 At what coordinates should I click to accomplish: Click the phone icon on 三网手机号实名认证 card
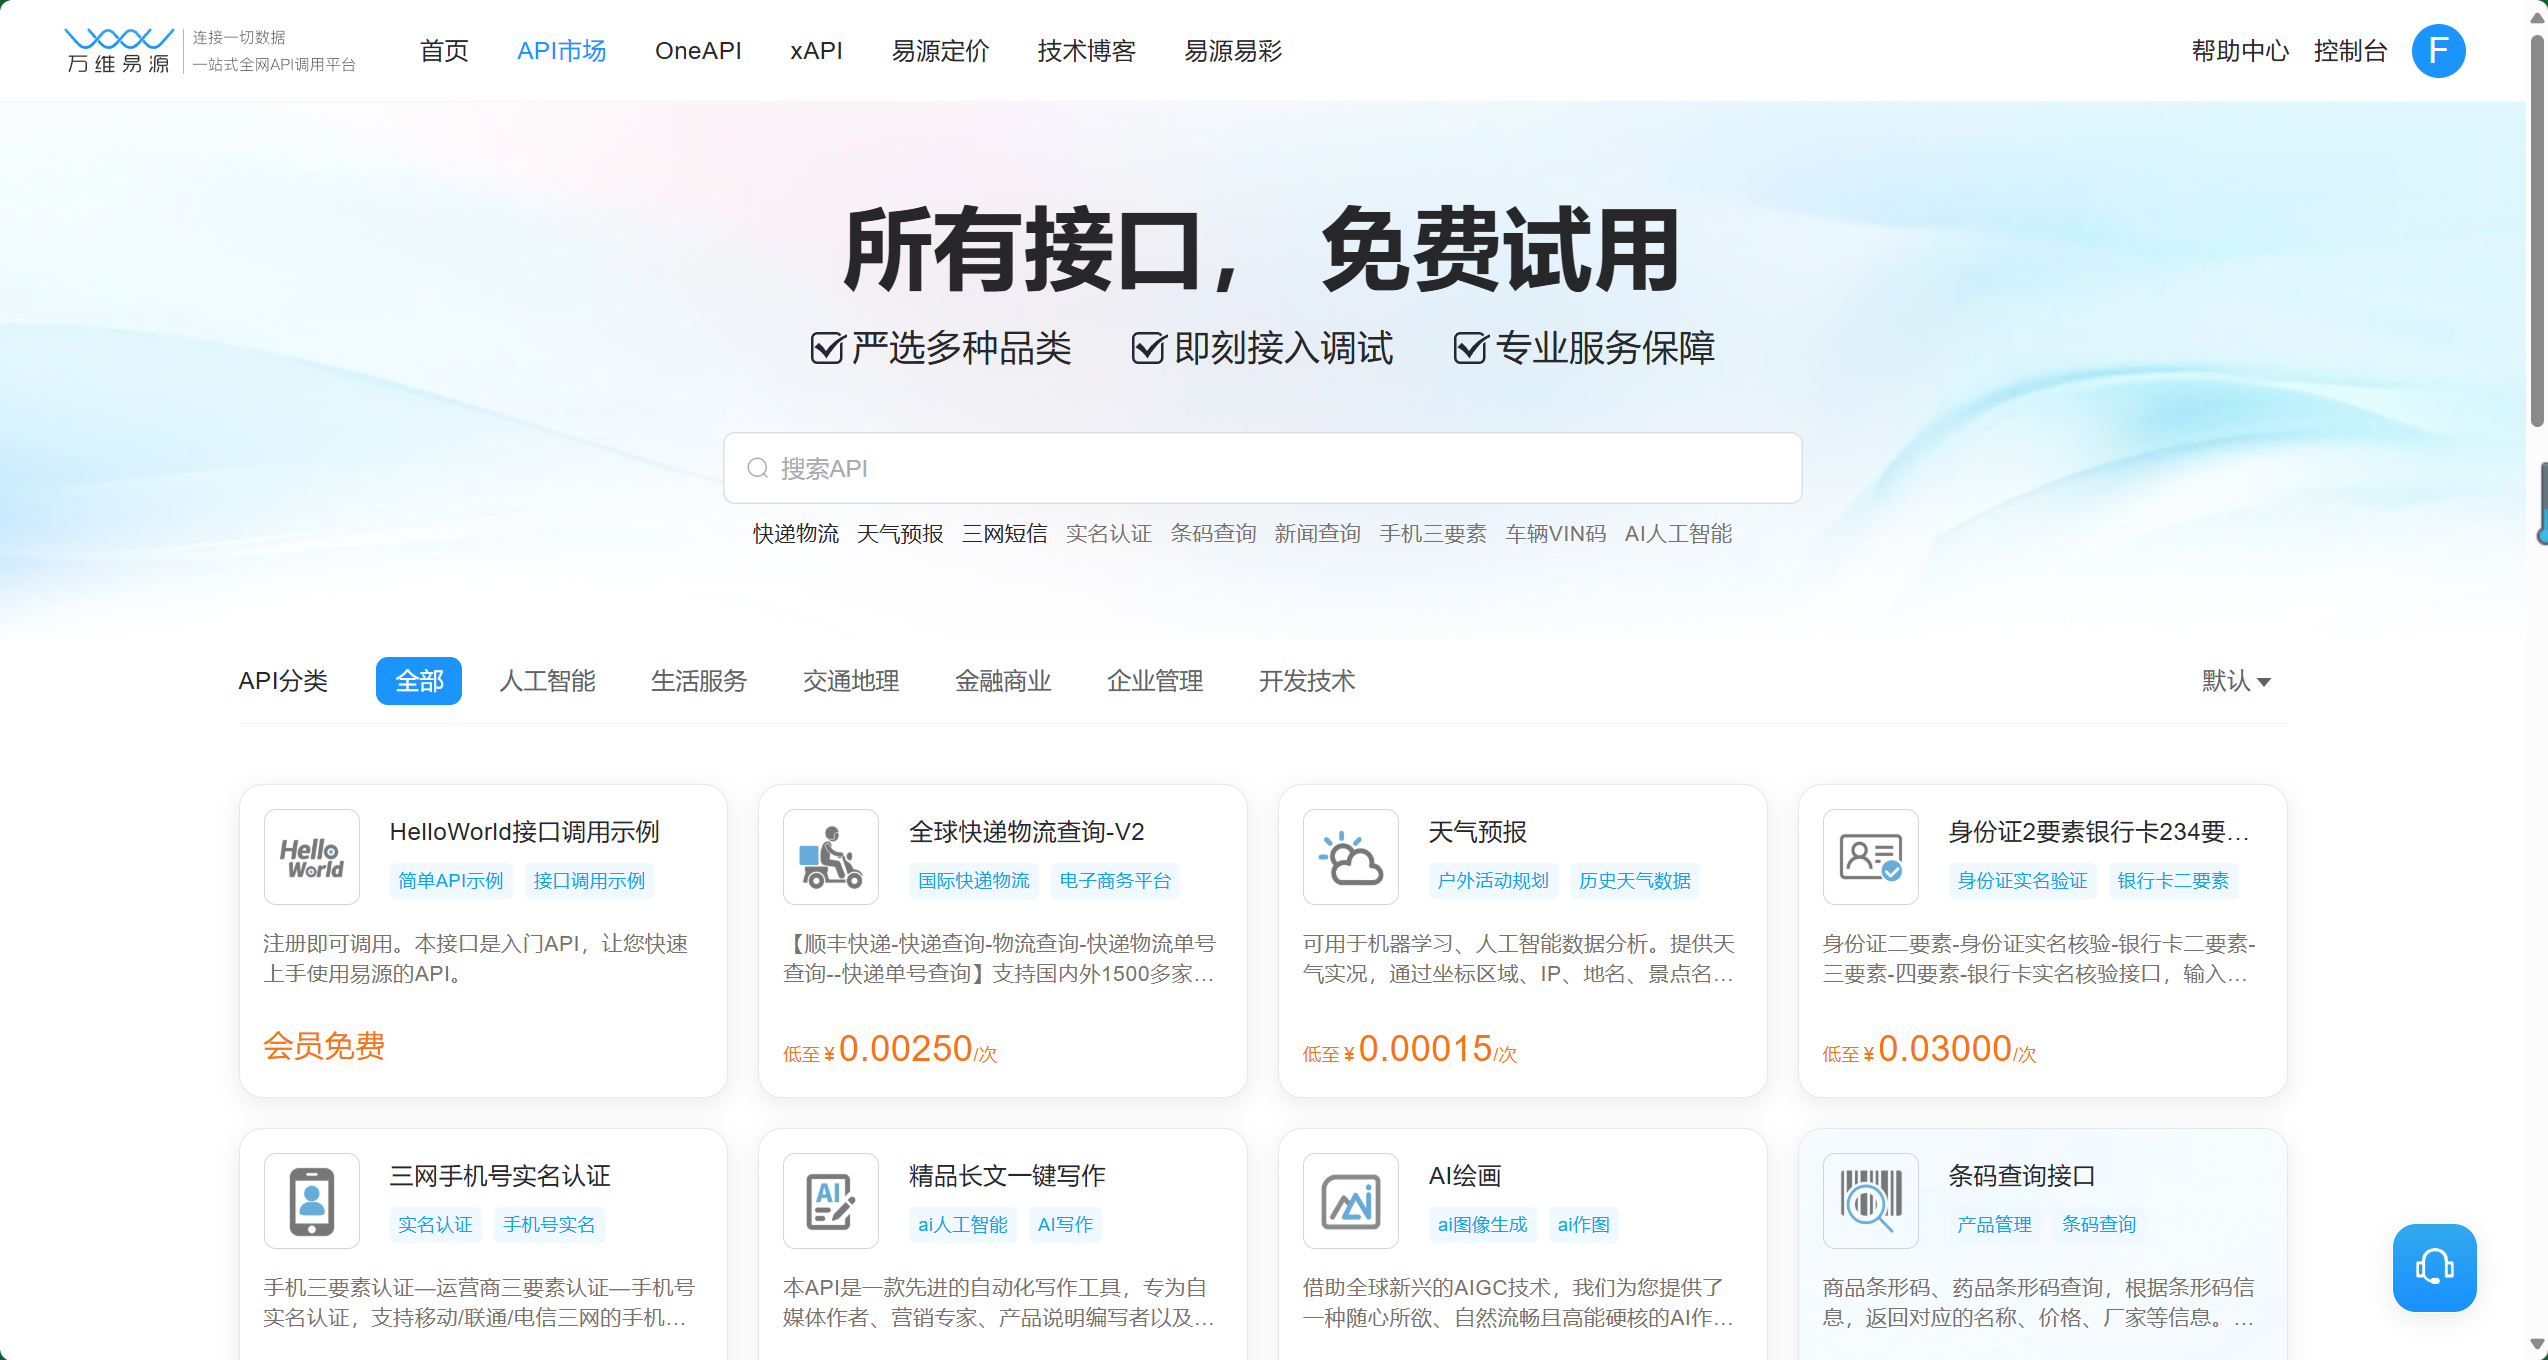pos(311,1201)
